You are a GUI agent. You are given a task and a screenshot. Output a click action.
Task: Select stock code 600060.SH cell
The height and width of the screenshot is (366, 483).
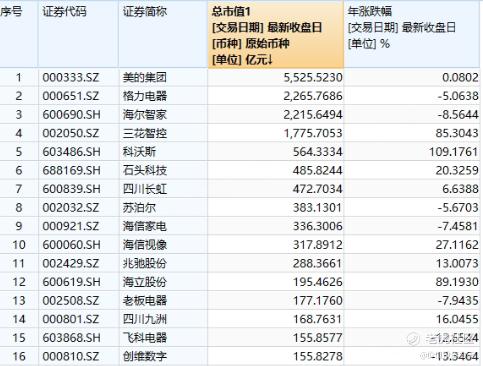[x=78, y=245]
